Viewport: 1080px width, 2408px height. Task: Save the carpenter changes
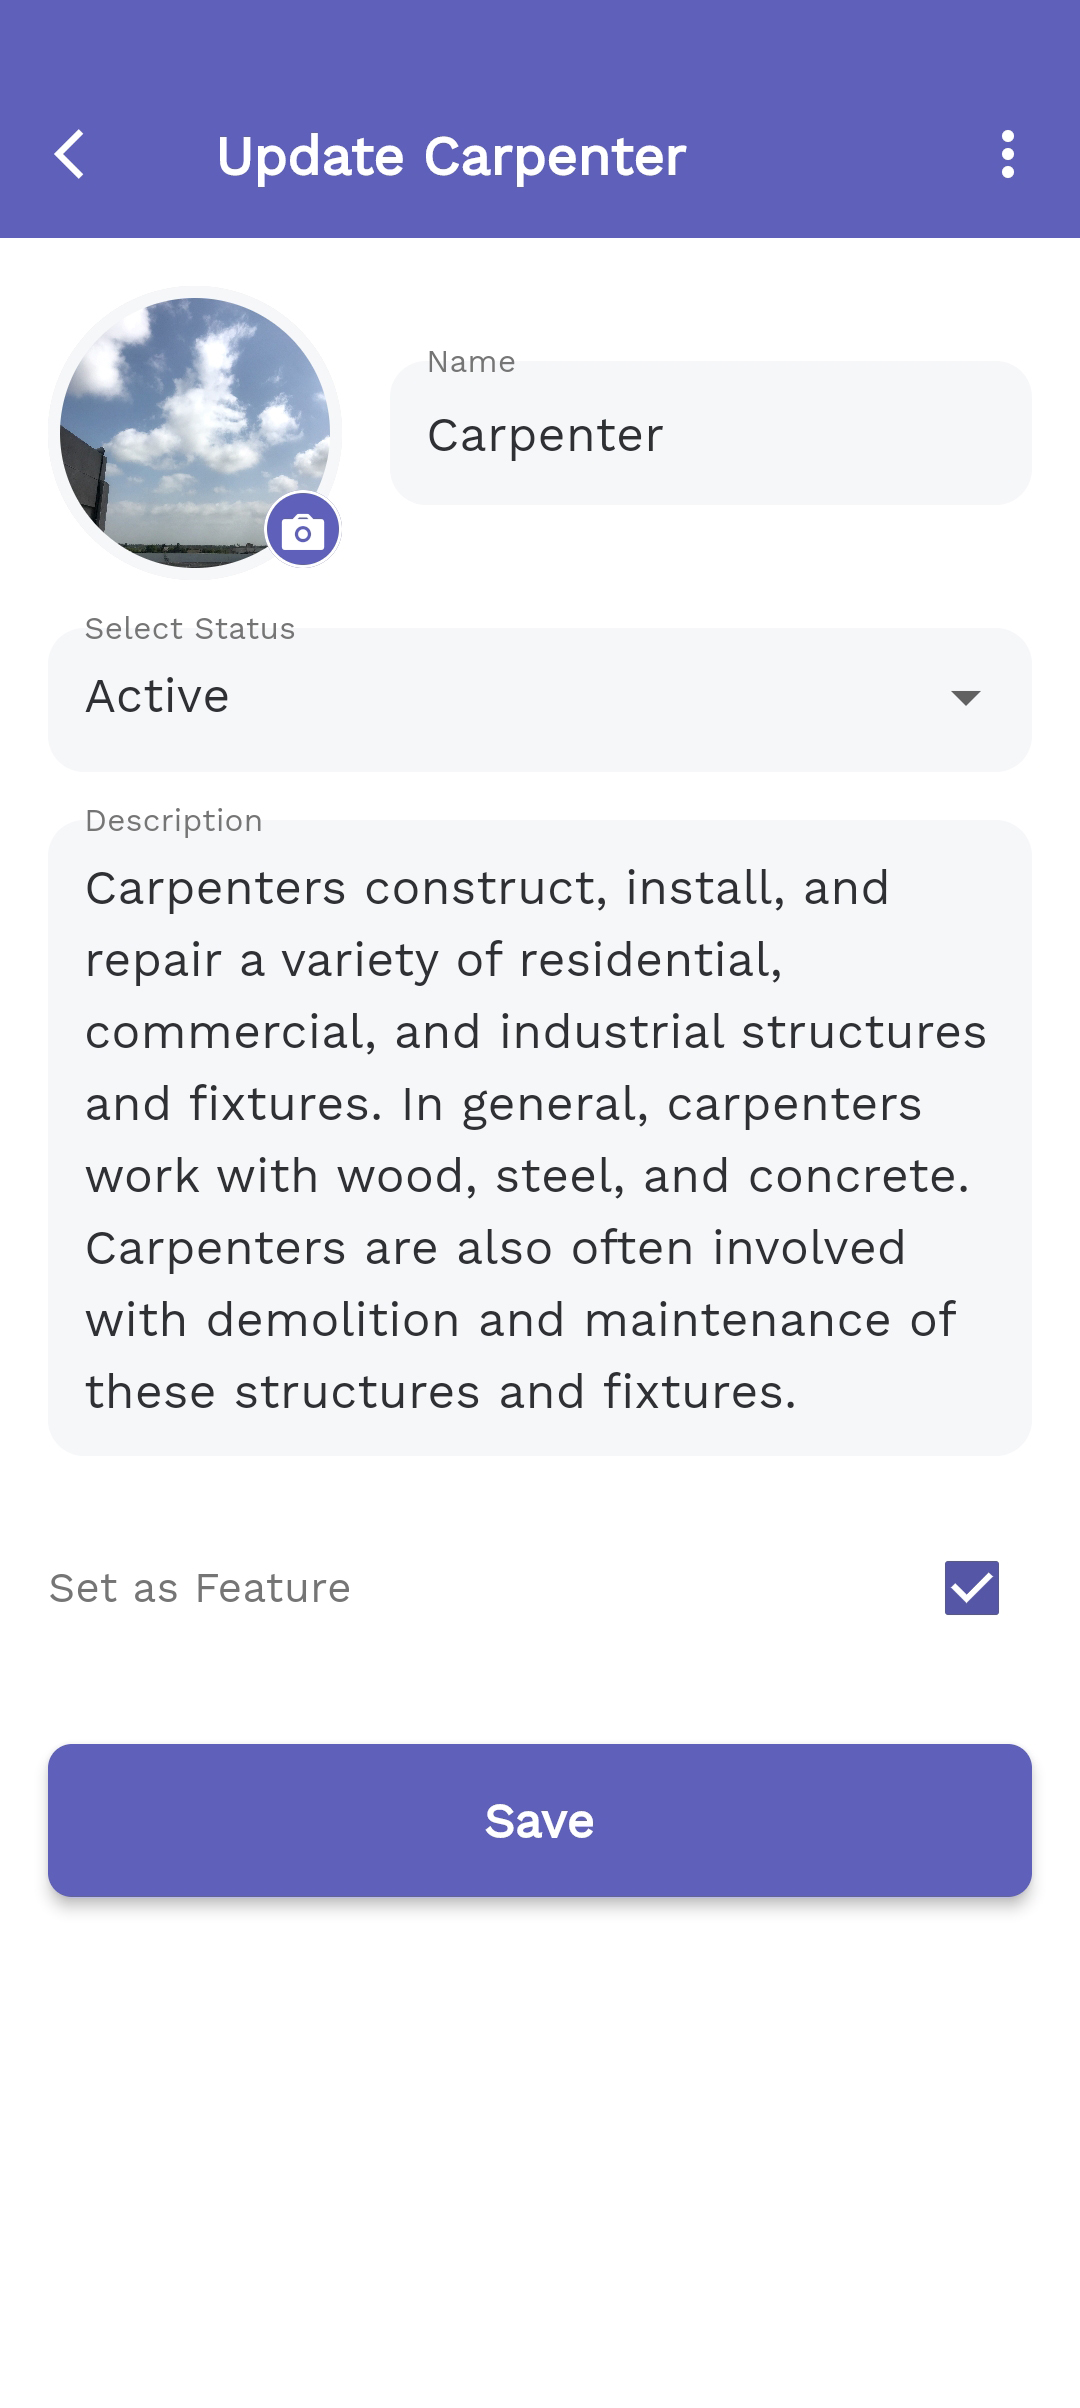pos(540,1820)
